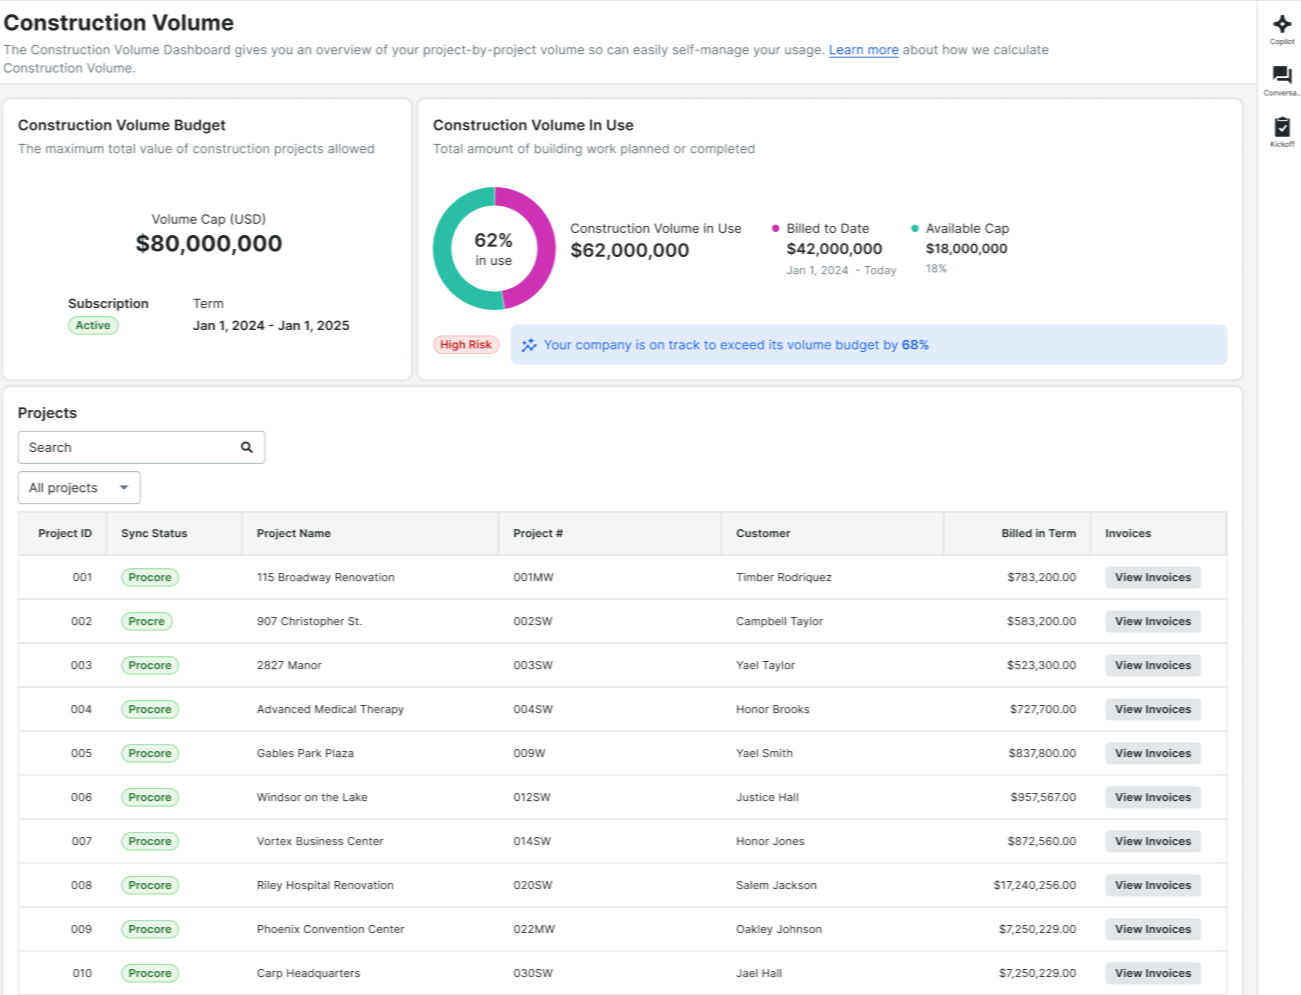Viewport: 1301px width, 995px height.
Task: Click the Procore sync badge for 115 Broadway Renovation
Action: coord(149,577)
